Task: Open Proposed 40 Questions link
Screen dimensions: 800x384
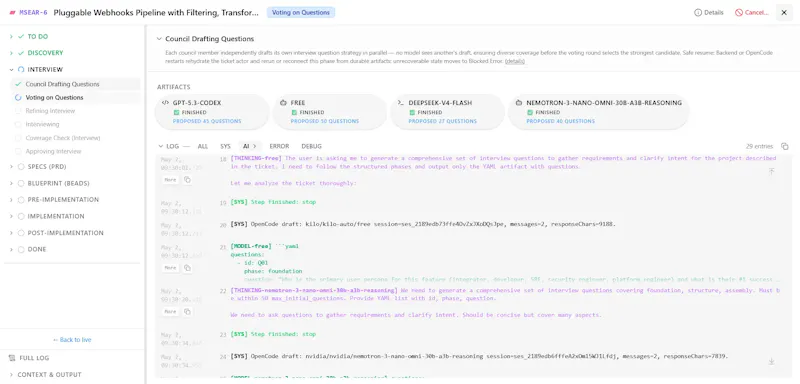Action: click(x=560, y=121)
